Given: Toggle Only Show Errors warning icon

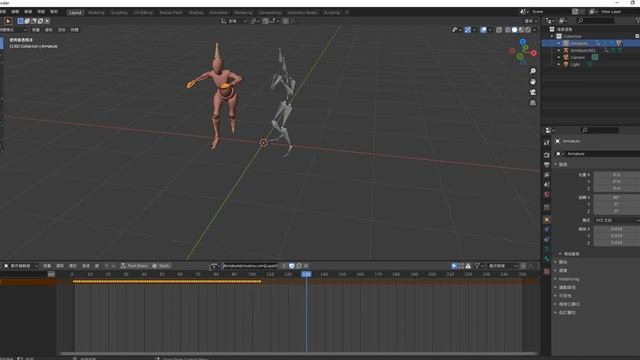Looking at the screenshot, I should coord(468,266).
